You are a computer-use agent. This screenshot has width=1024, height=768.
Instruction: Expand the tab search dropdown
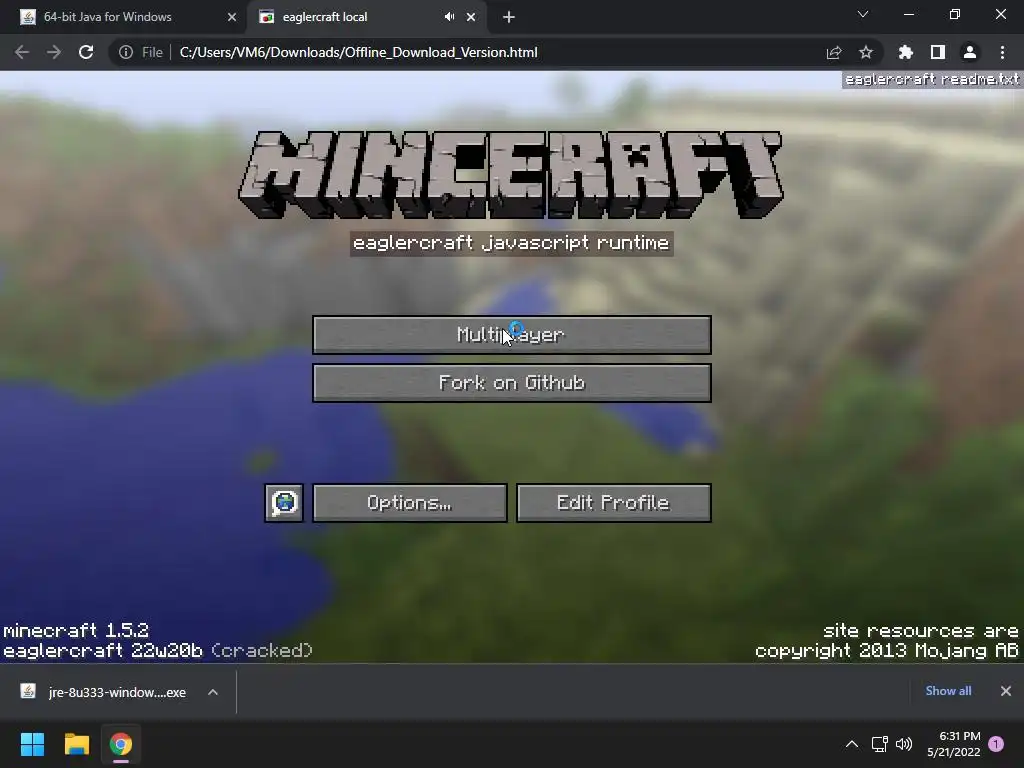(x=863, y=14)
